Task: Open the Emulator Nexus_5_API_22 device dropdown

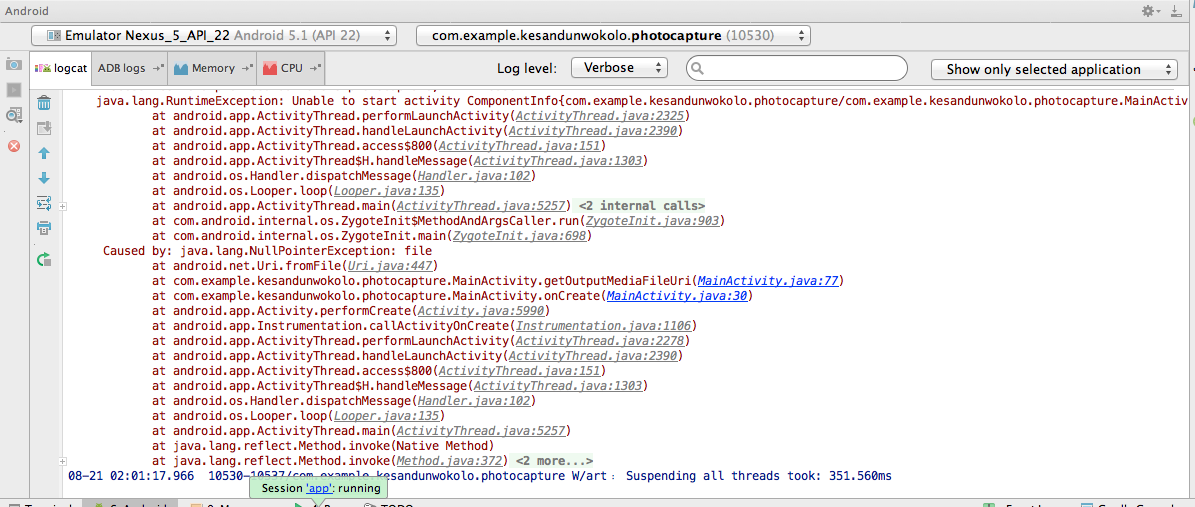Action: coord(214,35)
